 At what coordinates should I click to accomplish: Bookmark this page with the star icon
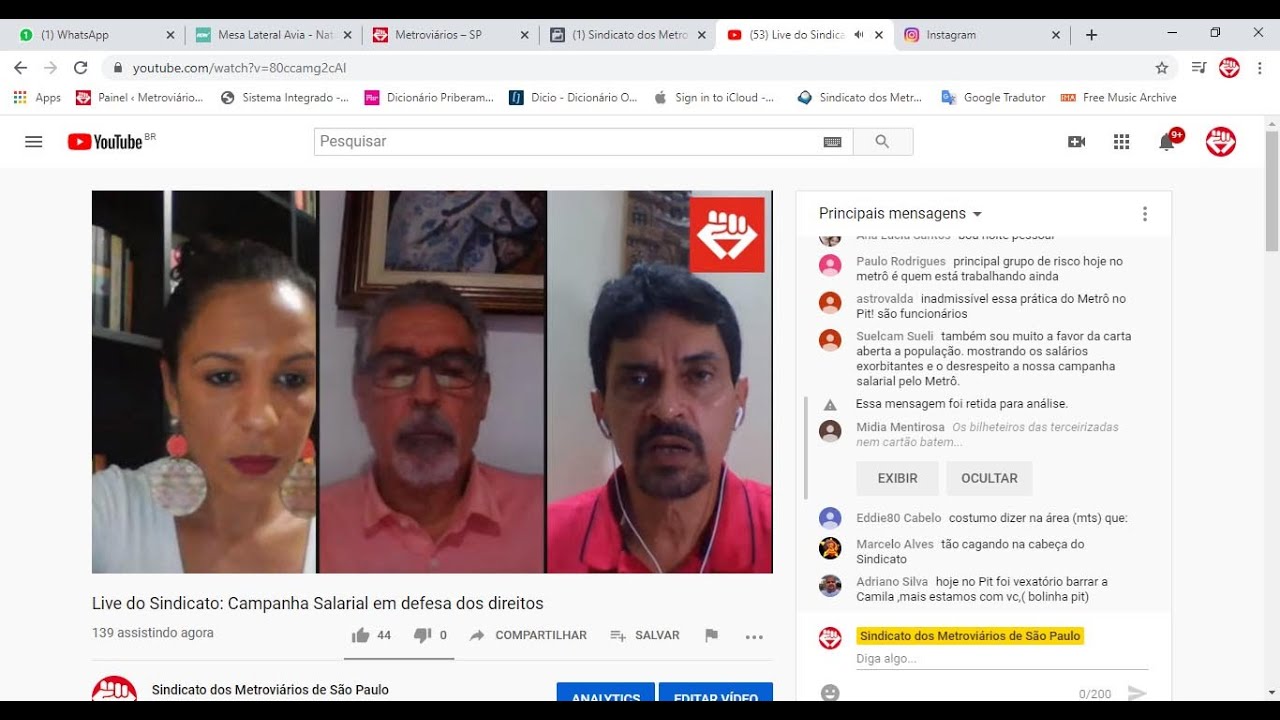point(1161,68)
